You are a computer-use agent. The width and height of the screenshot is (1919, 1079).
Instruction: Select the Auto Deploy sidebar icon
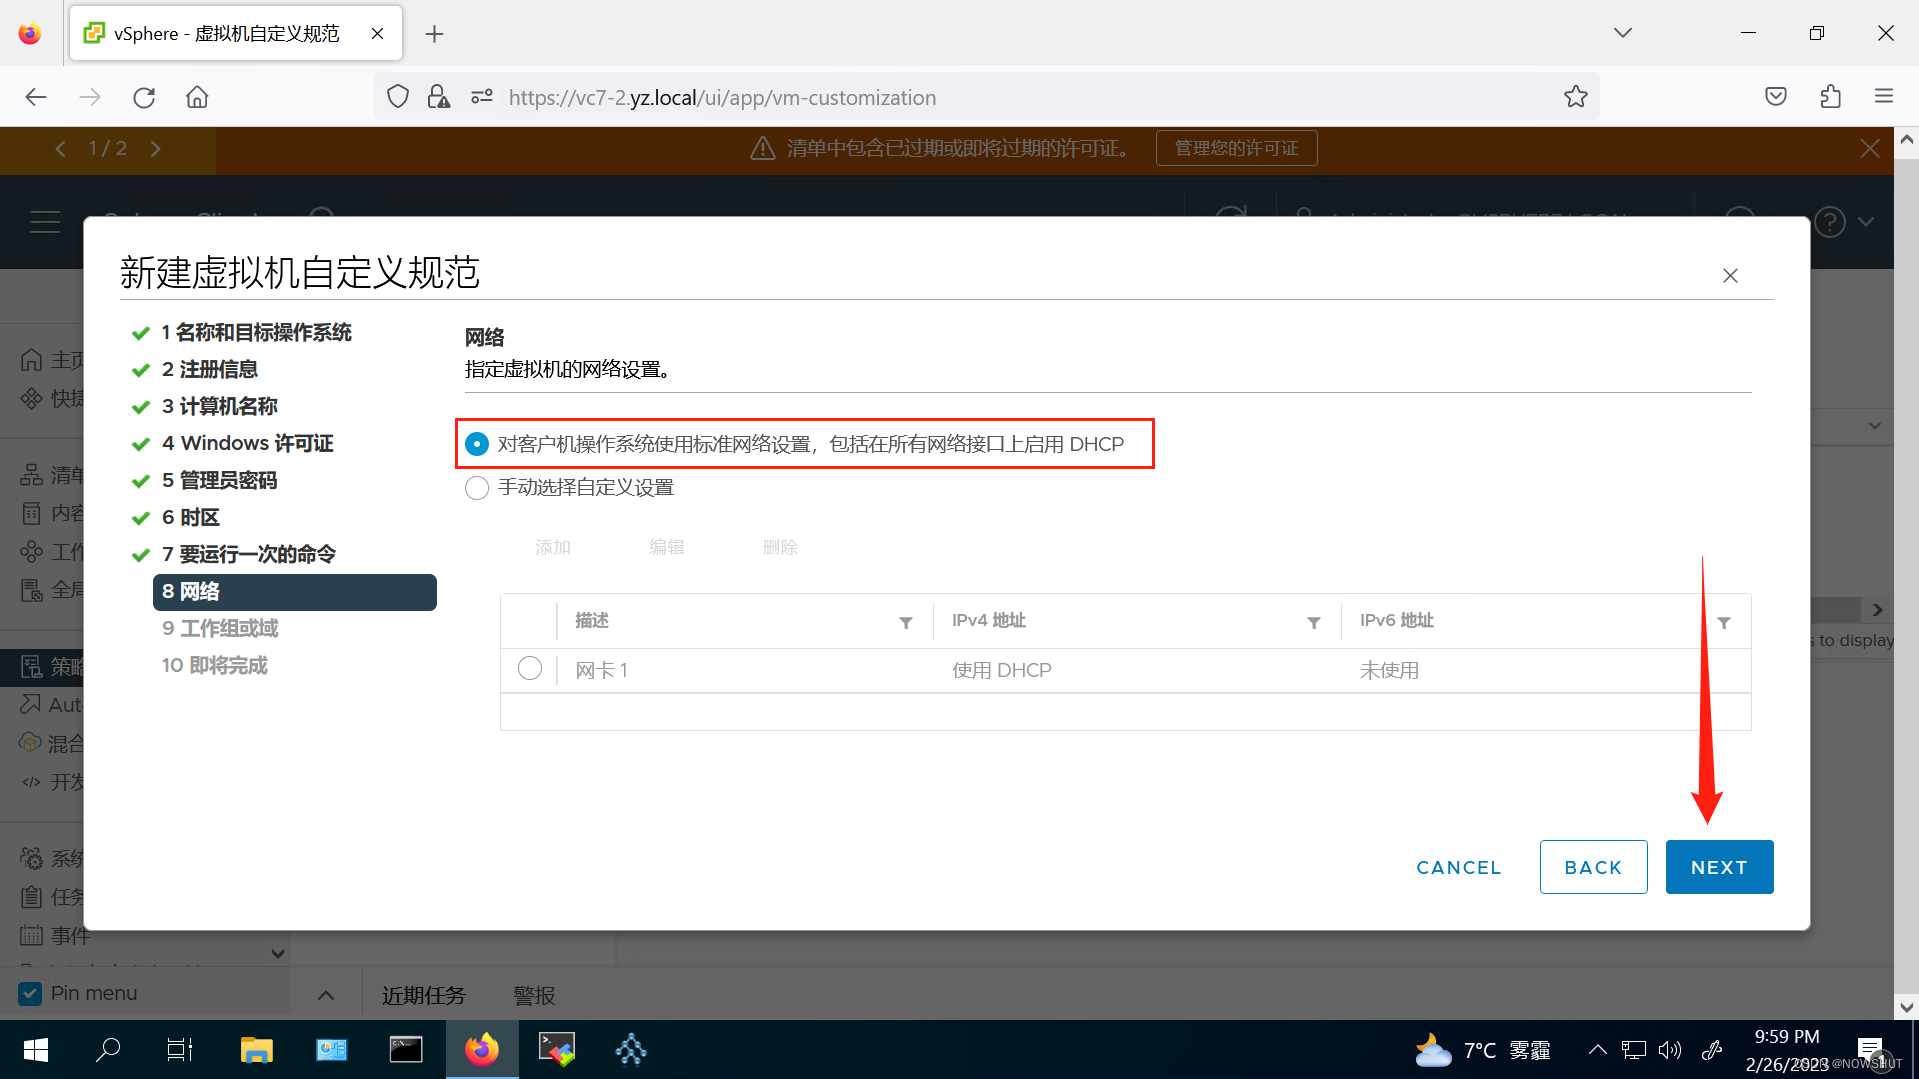30,704
